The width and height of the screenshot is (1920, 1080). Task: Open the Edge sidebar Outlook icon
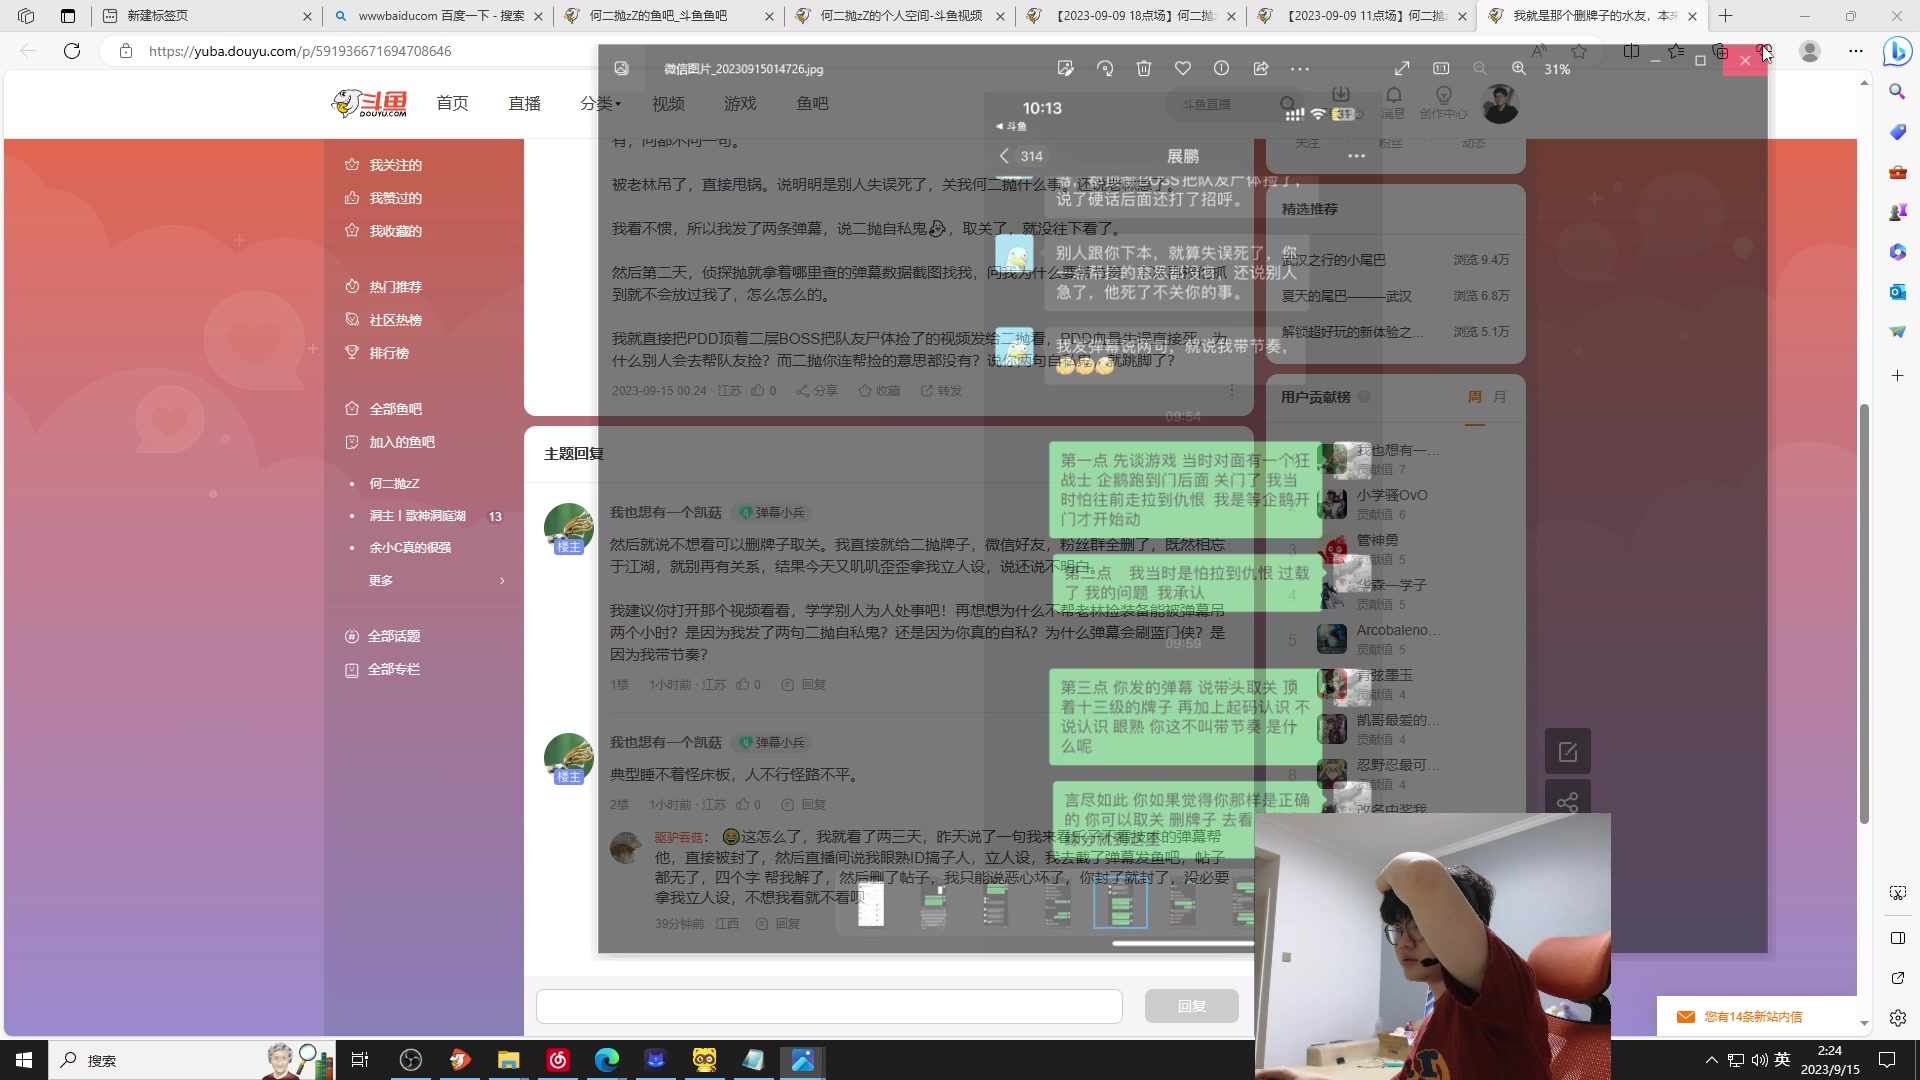coord(1897,292)
